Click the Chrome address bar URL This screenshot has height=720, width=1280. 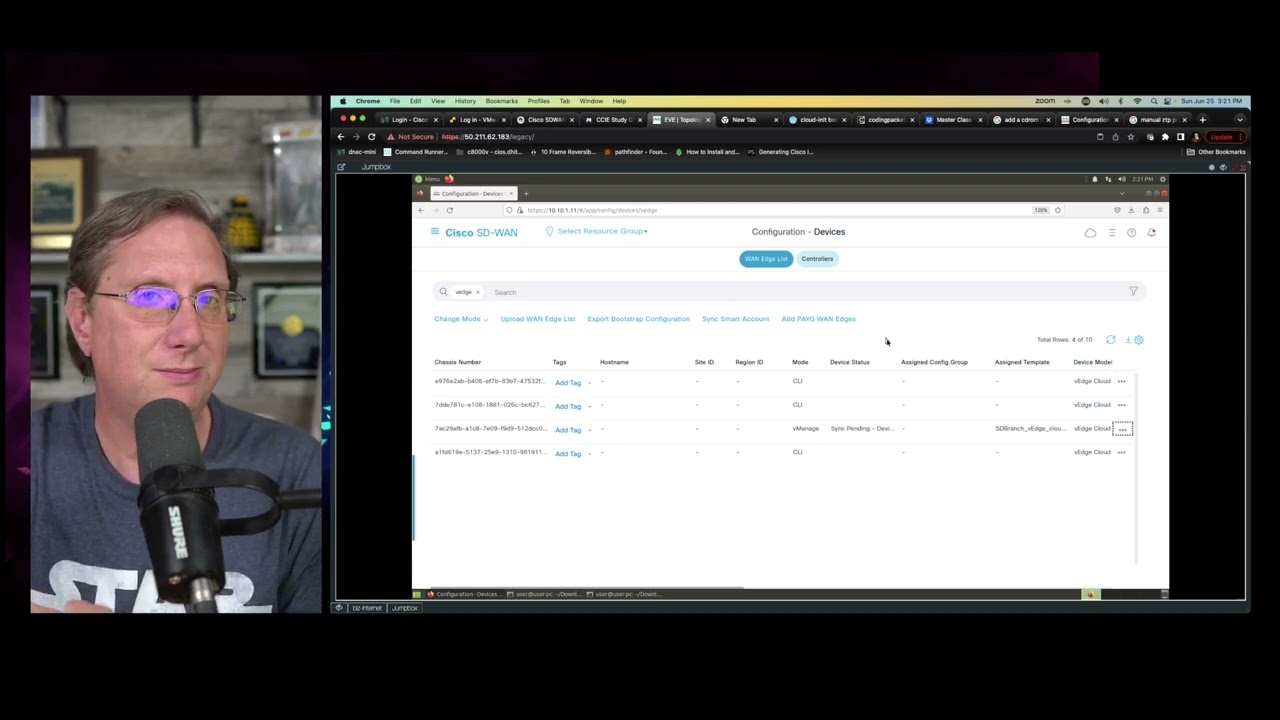coord(488,136)
